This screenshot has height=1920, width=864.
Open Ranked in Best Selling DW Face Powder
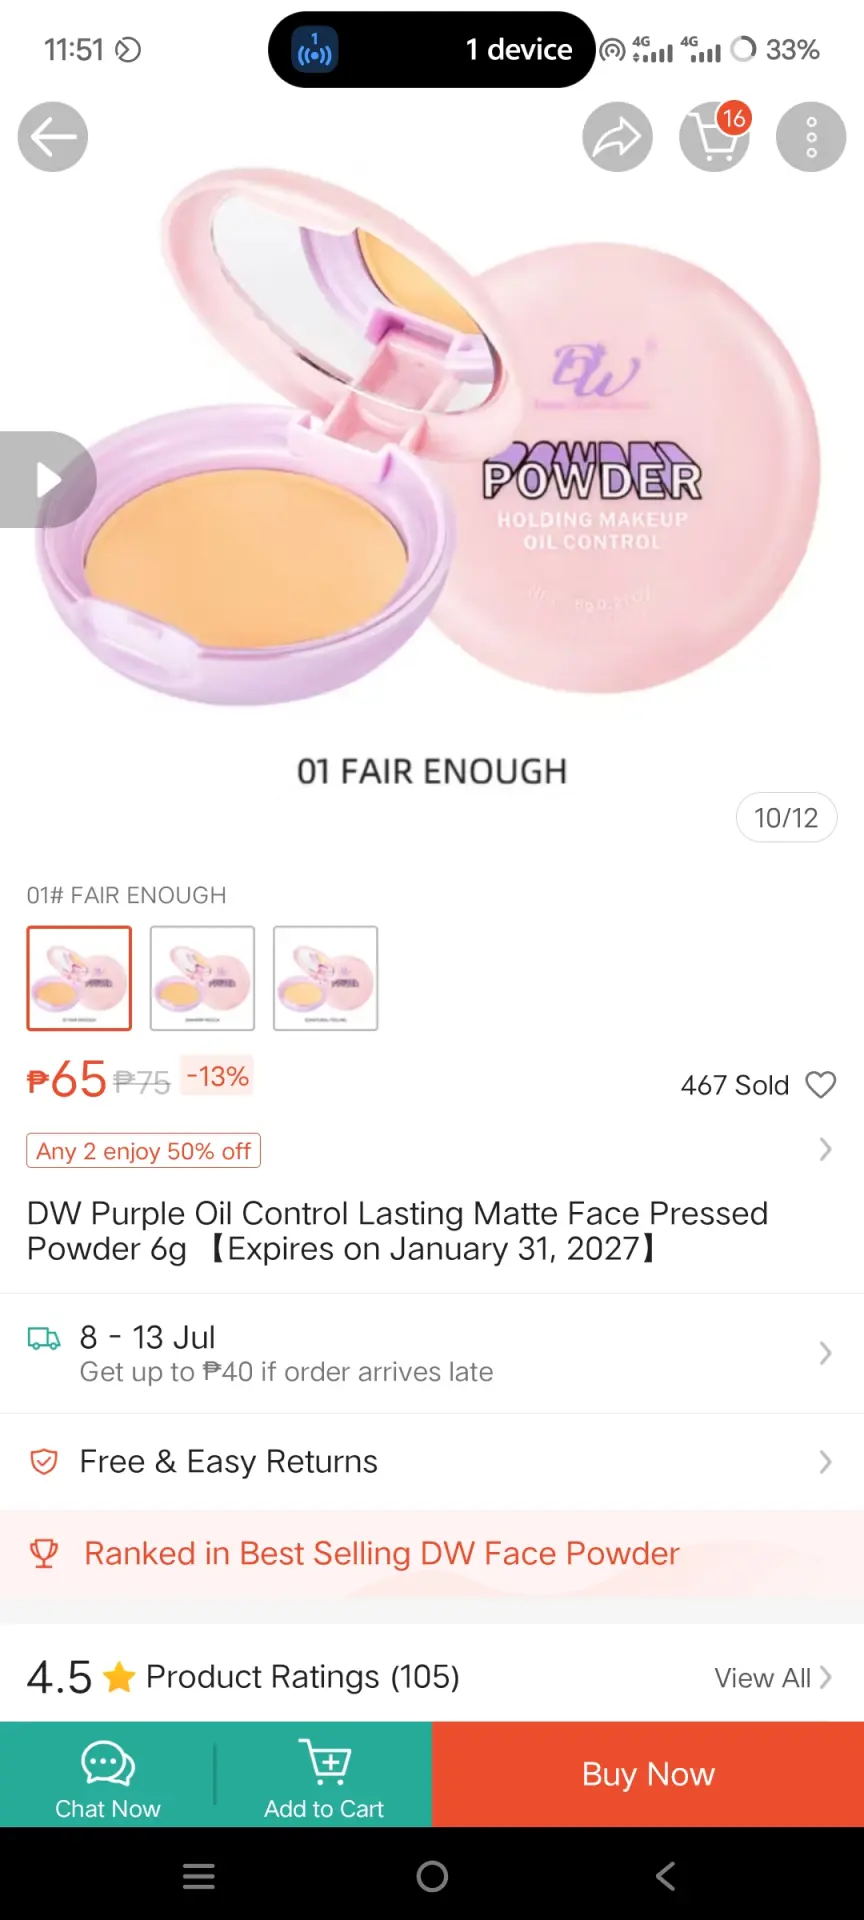pos(432,1554)
